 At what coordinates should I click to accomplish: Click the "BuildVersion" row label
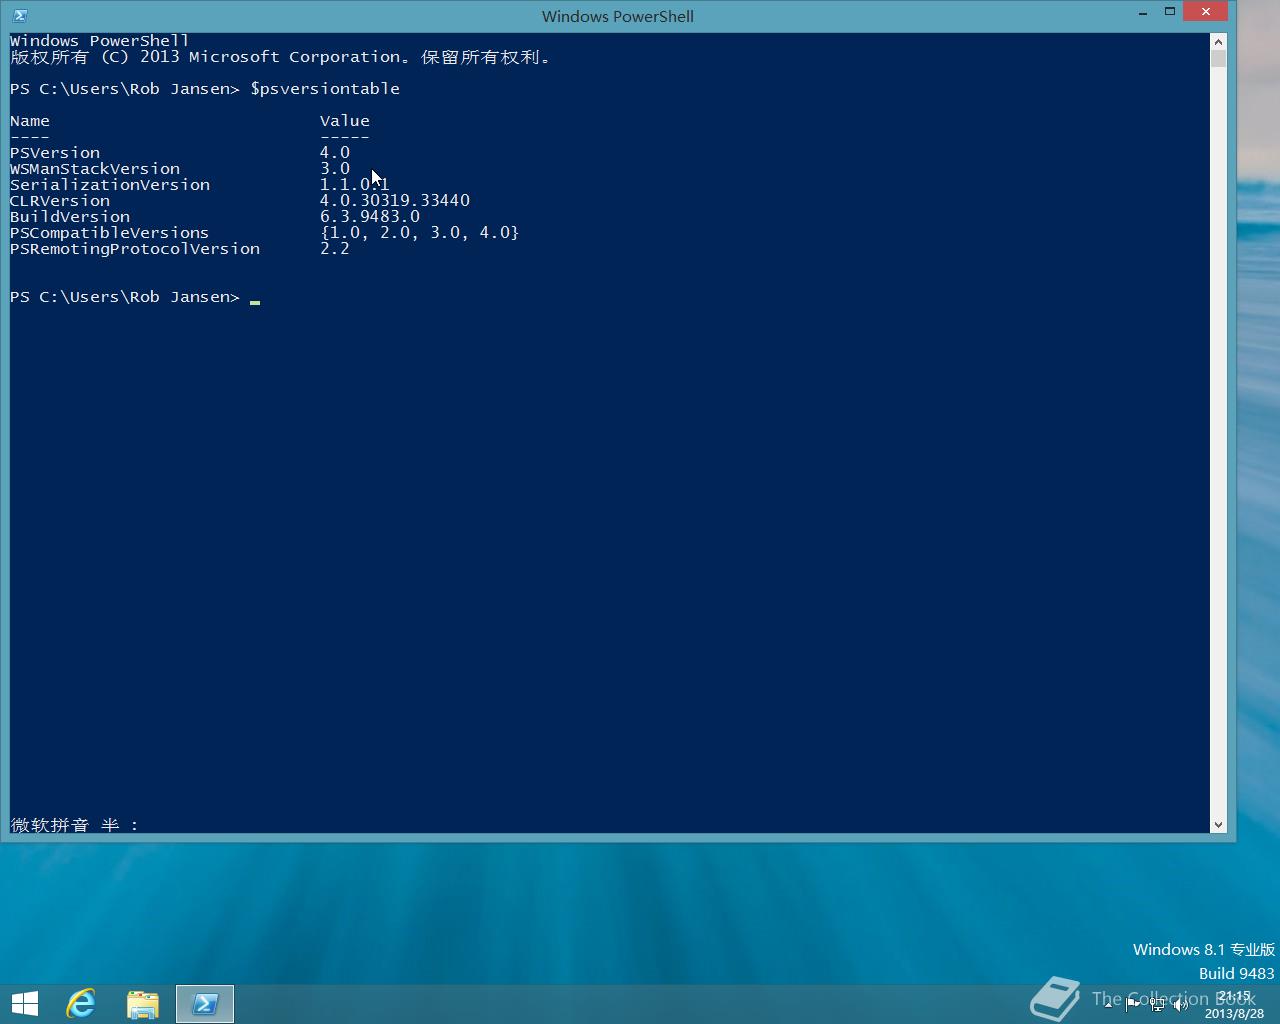[70, 217]
